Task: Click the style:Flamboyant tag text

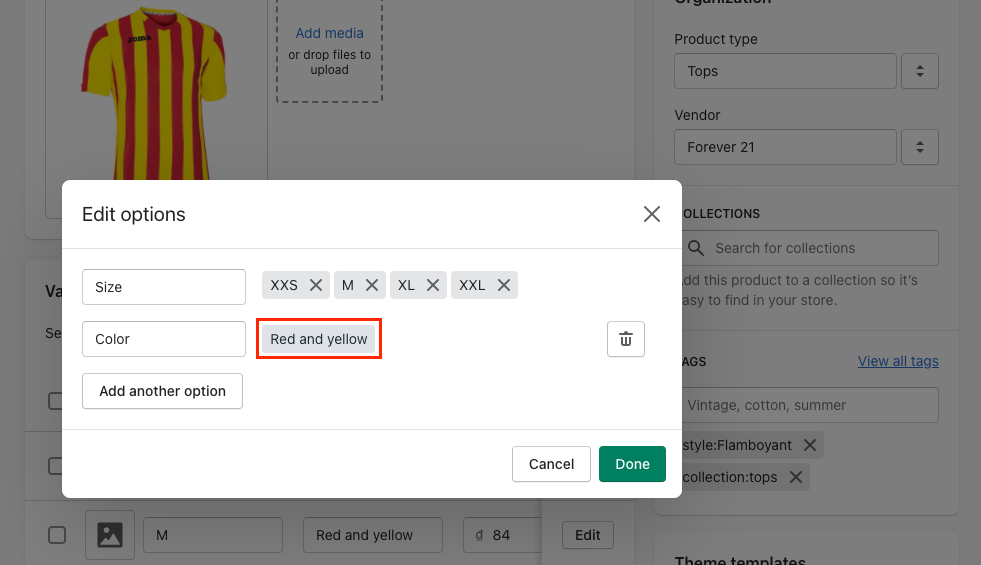Action: (x=738, y=445)
